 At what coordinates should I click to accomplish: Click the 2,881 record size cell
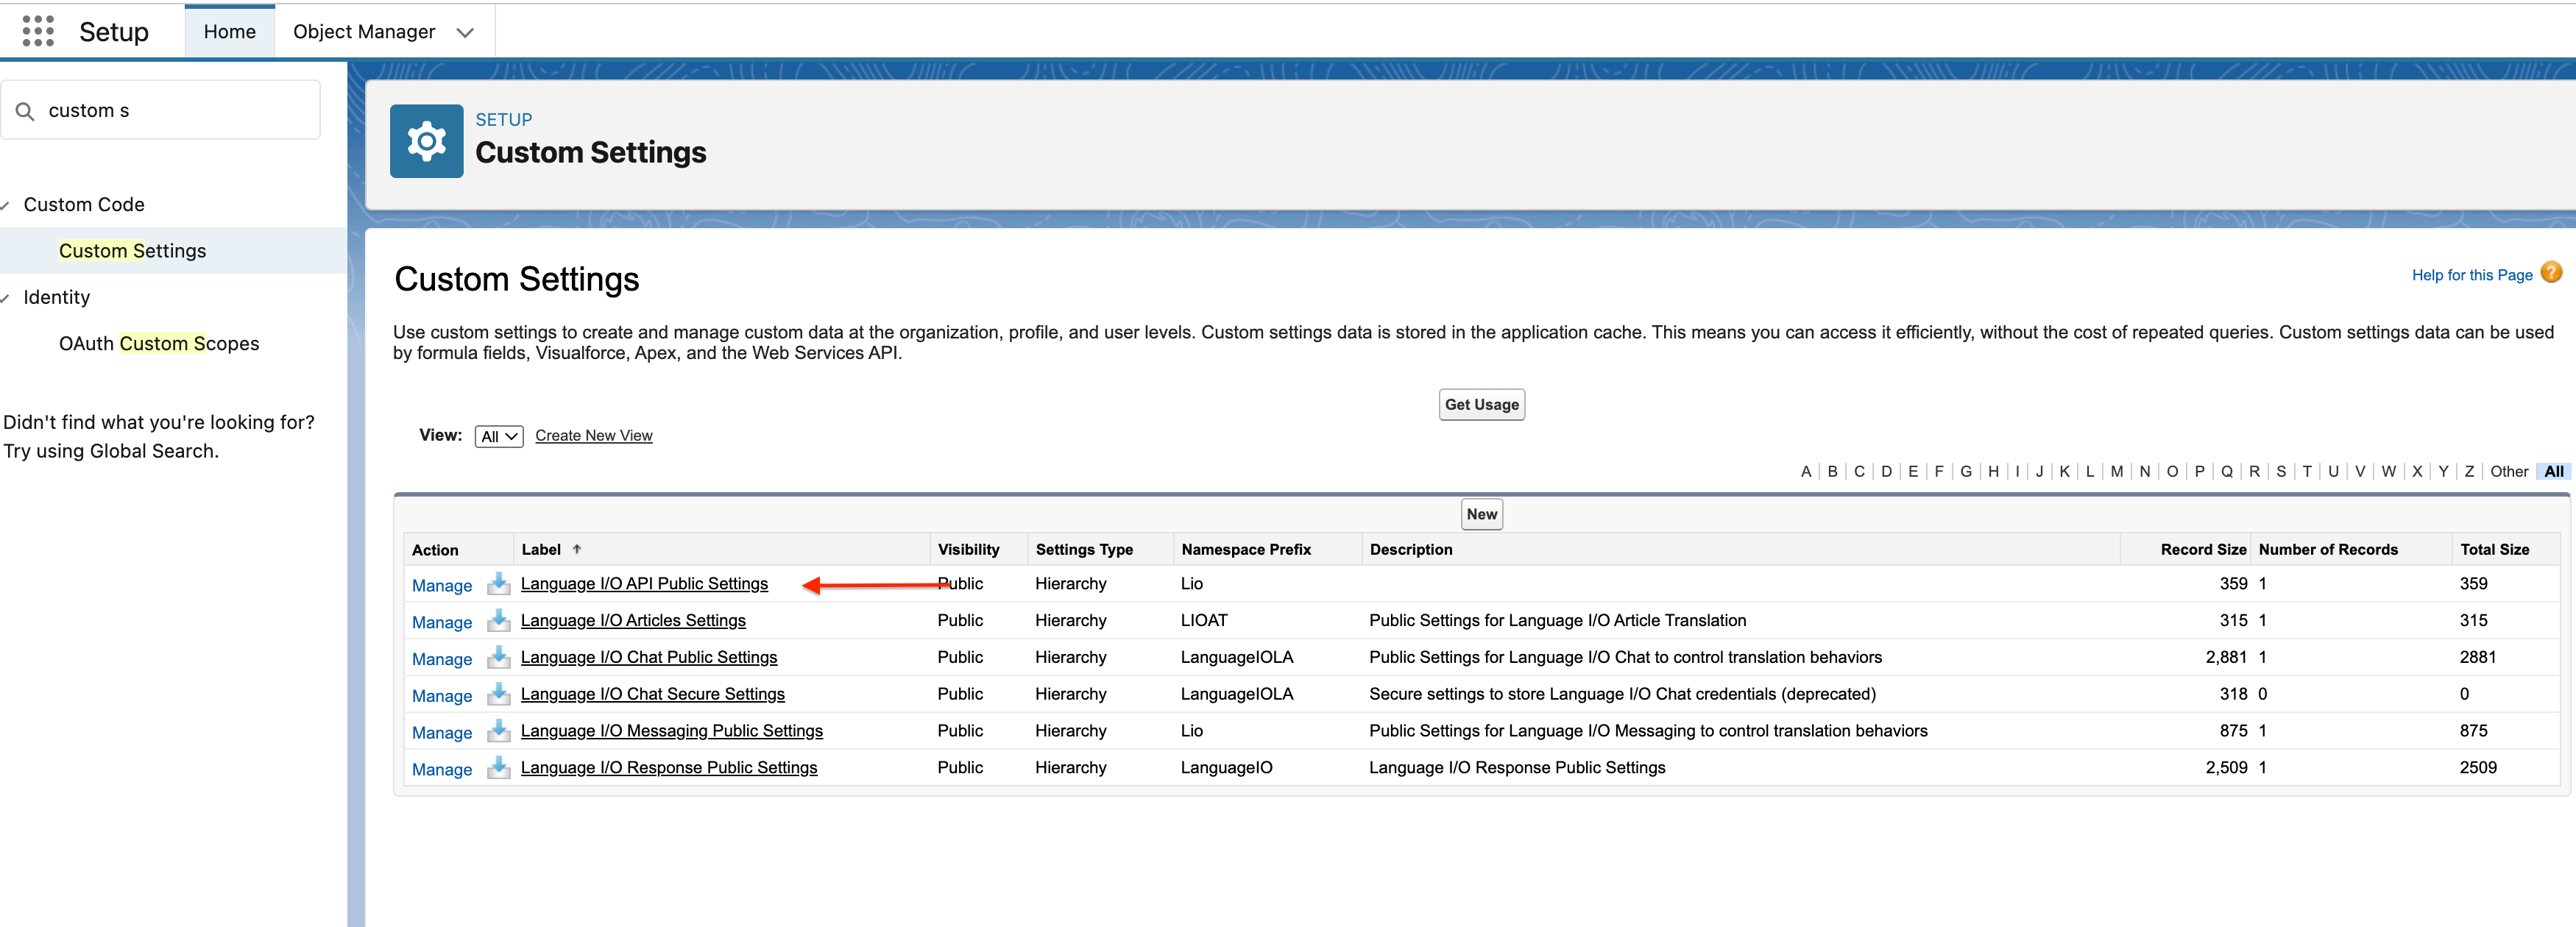[x=2226, y=657]
